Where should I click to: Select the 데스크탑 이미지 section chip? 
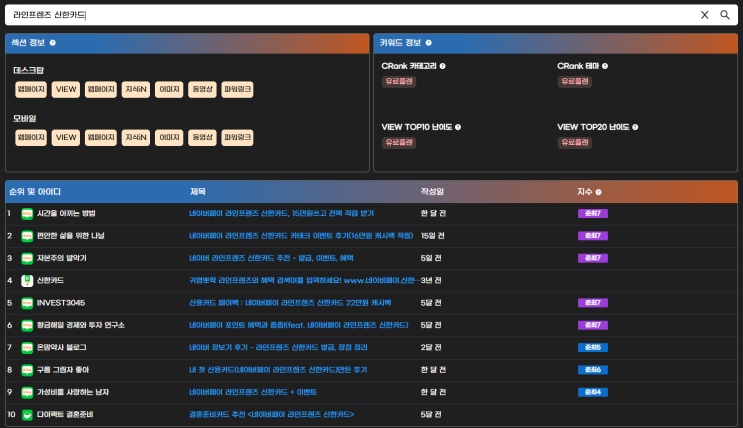click(x=169, y=89)
